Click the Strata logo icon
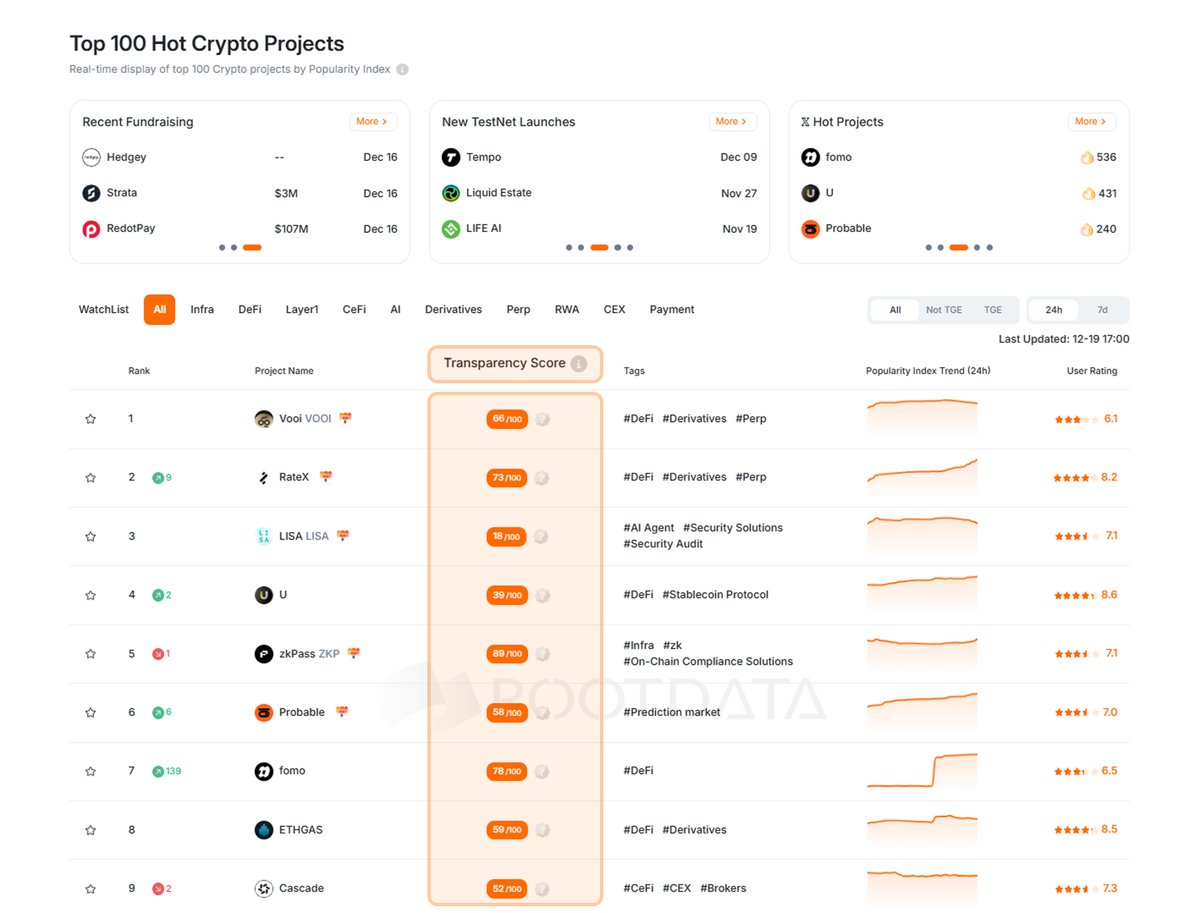Viewport: 1200px width, 913px height. 91,193
